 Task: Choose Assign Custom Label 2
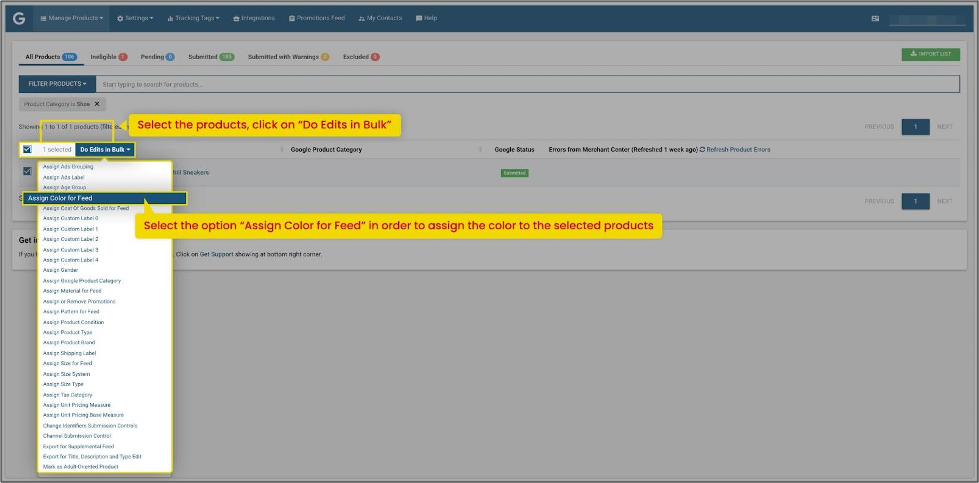(71, 239)
